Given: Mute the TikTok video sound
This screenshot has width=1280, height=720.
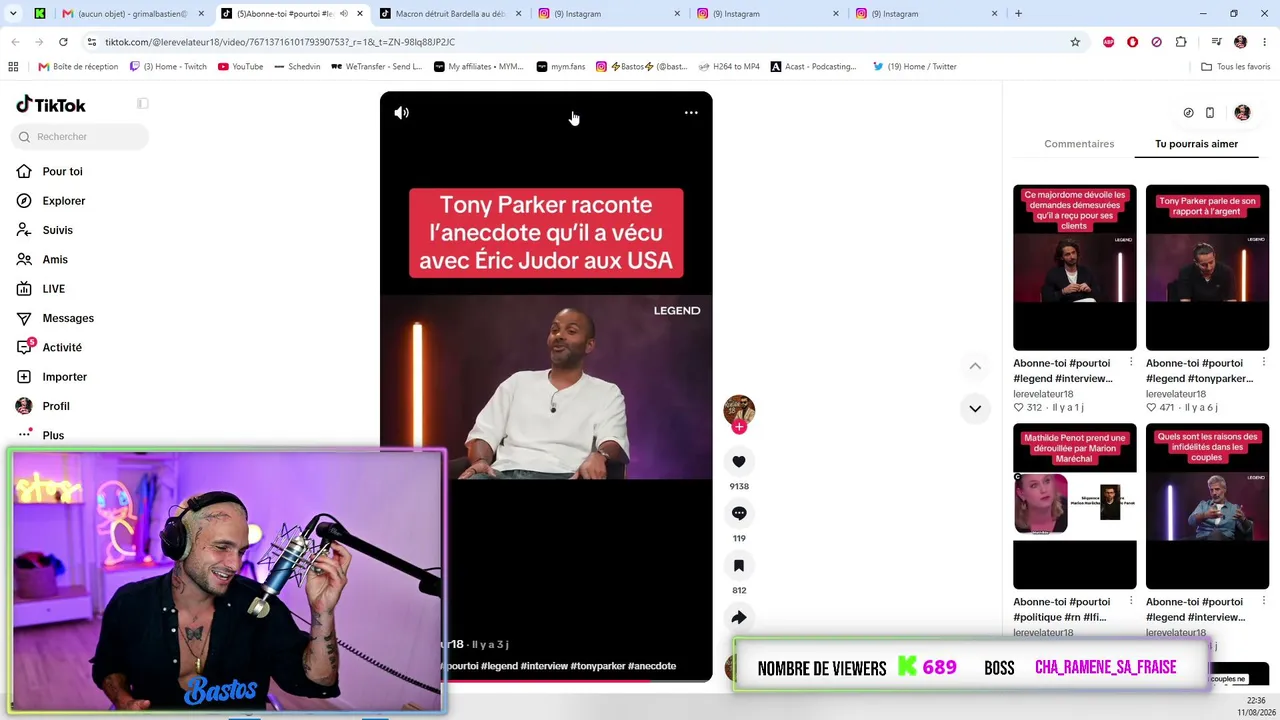Looking at the screenshot, I should point(402,113).
